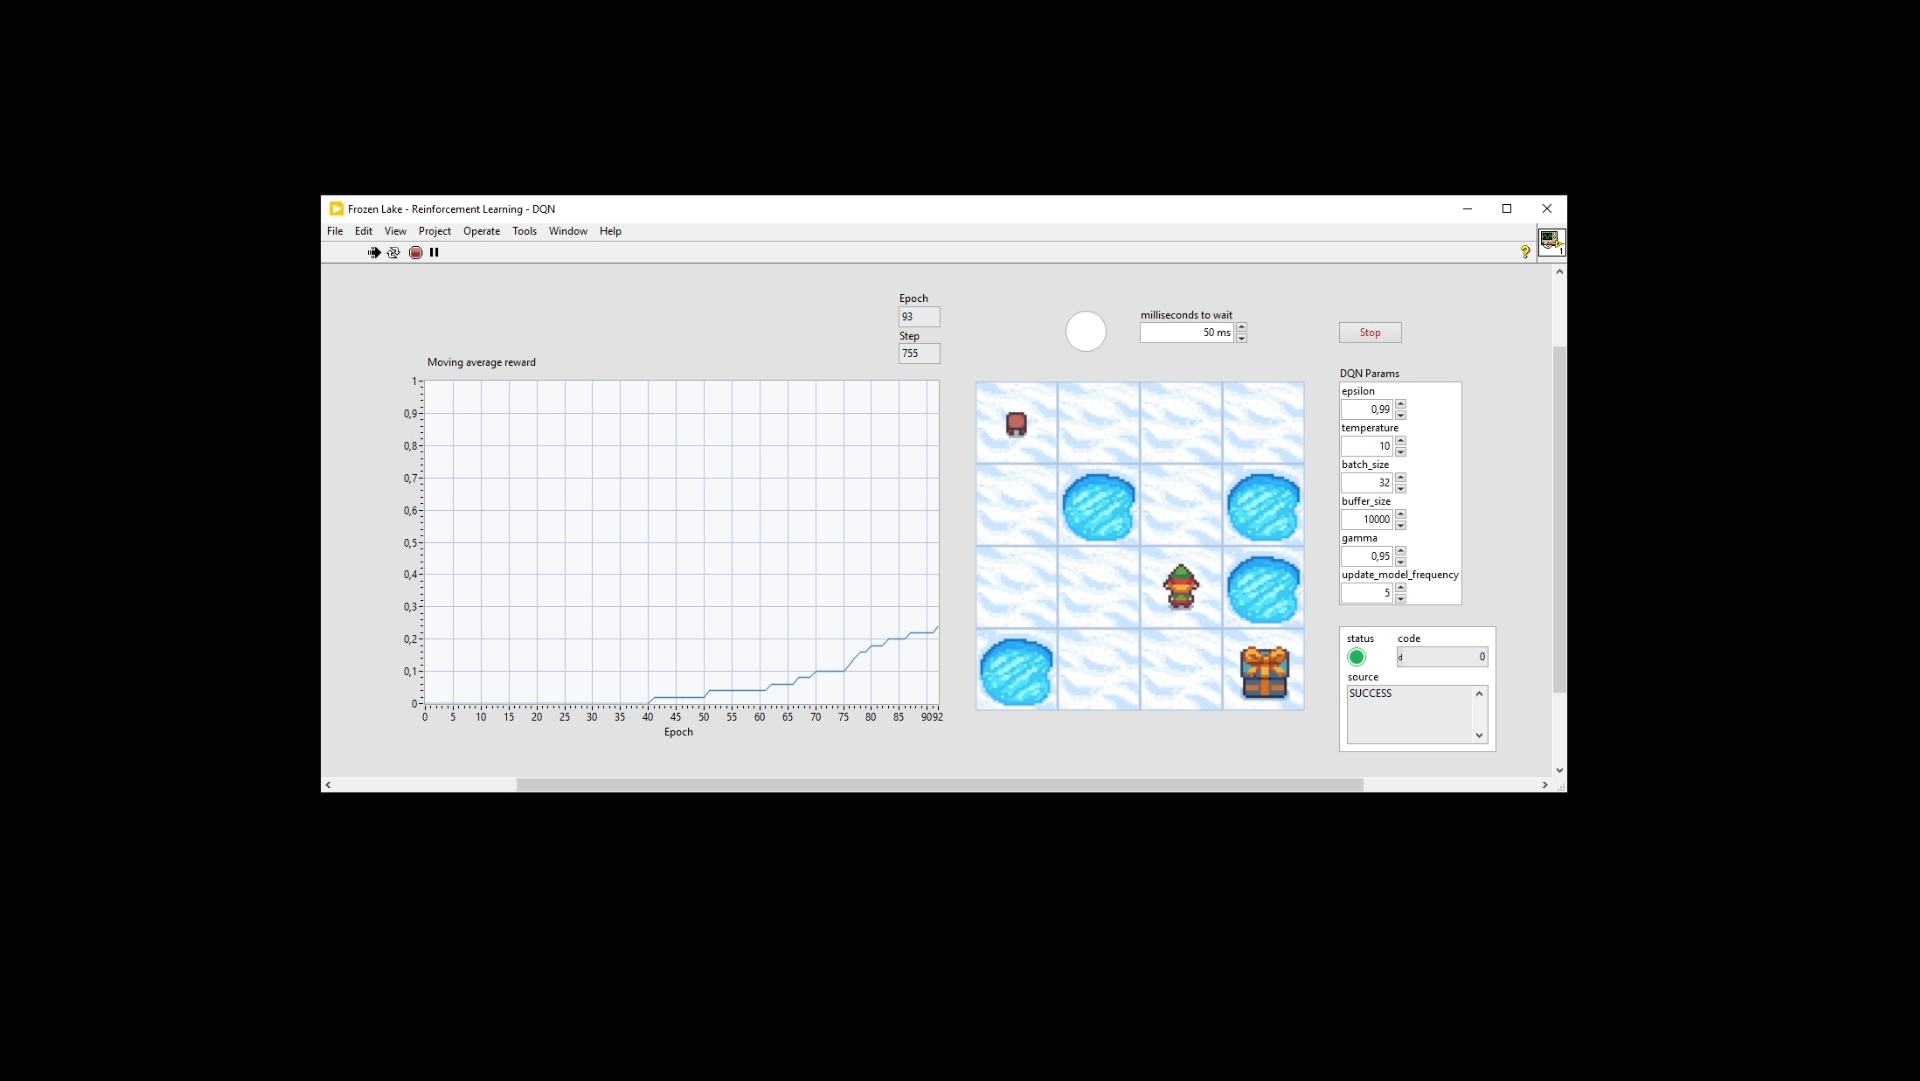Click the green status indicator light
The image size is (1920, 1081).
click(1356, 657)
